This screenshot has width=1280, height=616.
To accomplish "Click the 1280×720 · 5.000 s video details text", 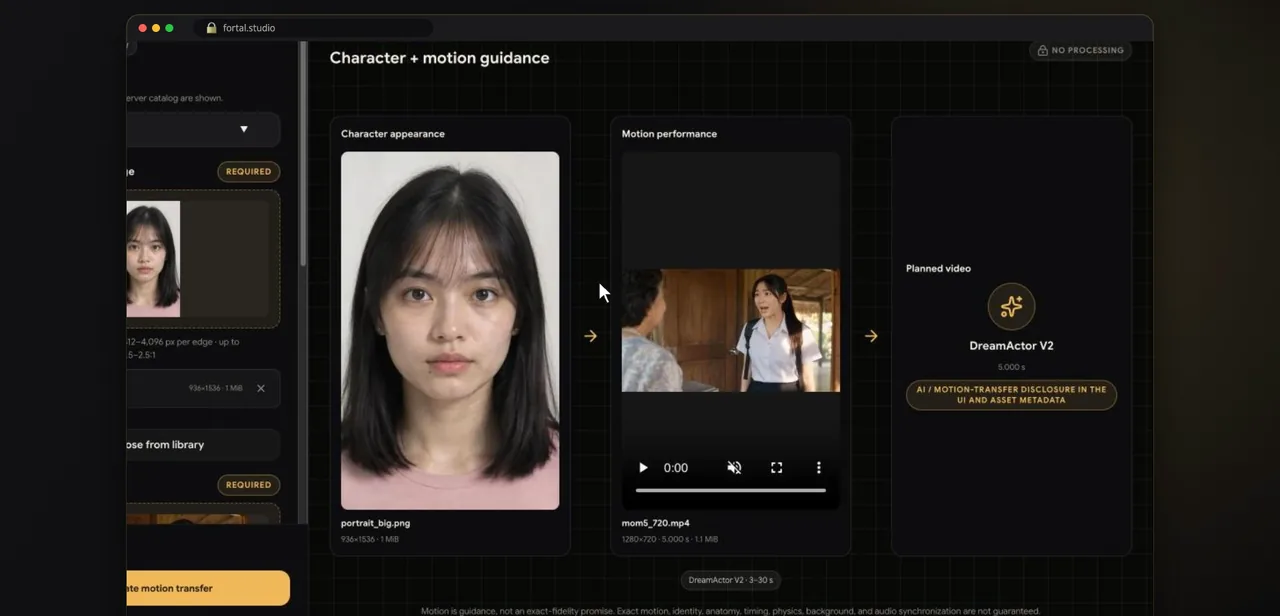I will pos(669,539).
